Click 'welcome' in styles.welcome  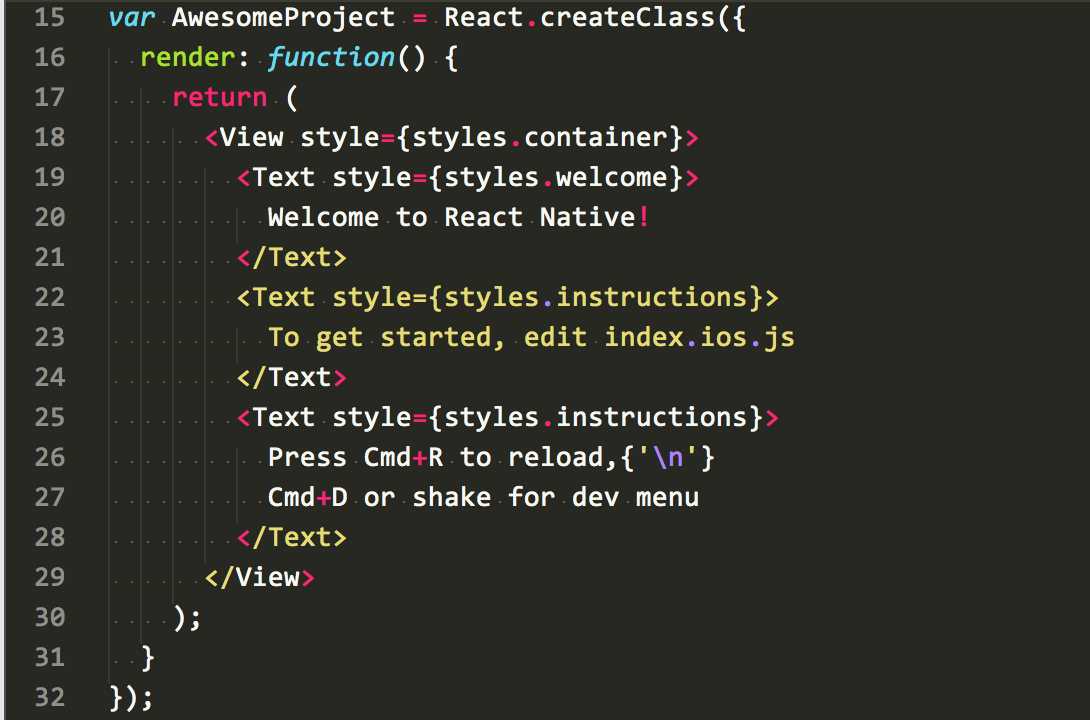point(612,177)
